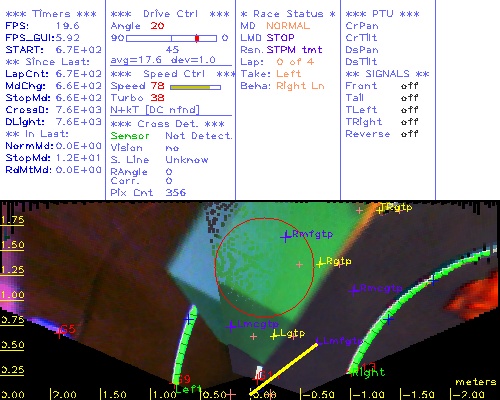Click the NORMAL mode value
Image resolution: width=500 pixels, height=400 pixels.
(288, 26)
